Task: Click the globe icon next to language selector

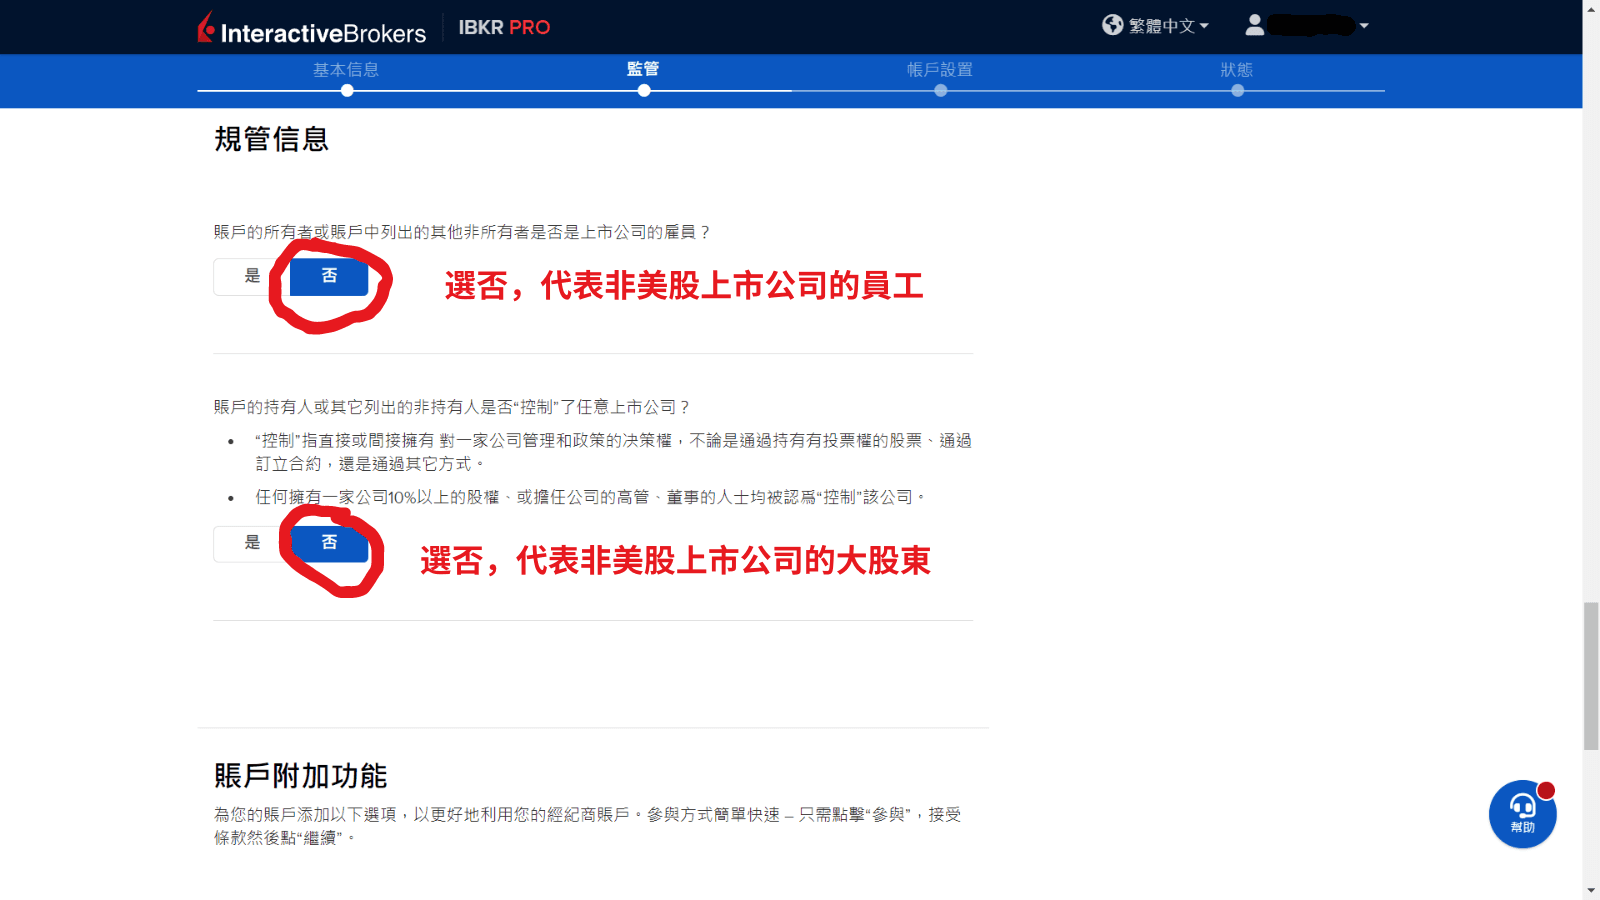Action: click(x=1111, y=26)
